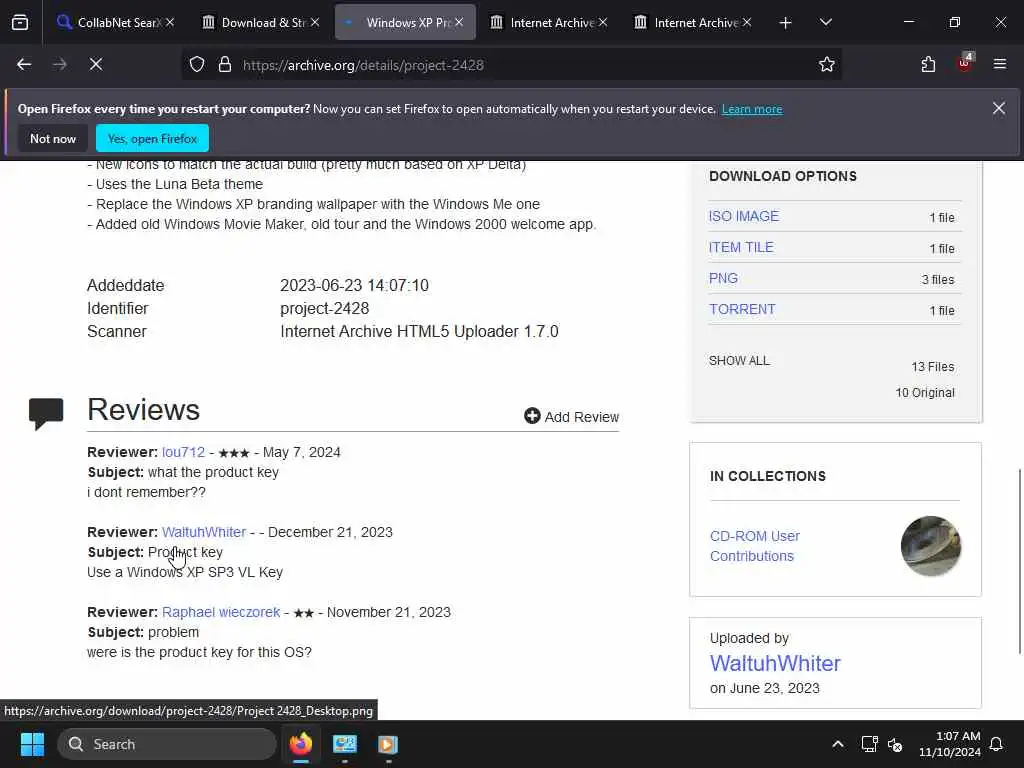This screenshot has height=768, width=1024.
Task: Click the muted volume tray icon
Action: 895,744
